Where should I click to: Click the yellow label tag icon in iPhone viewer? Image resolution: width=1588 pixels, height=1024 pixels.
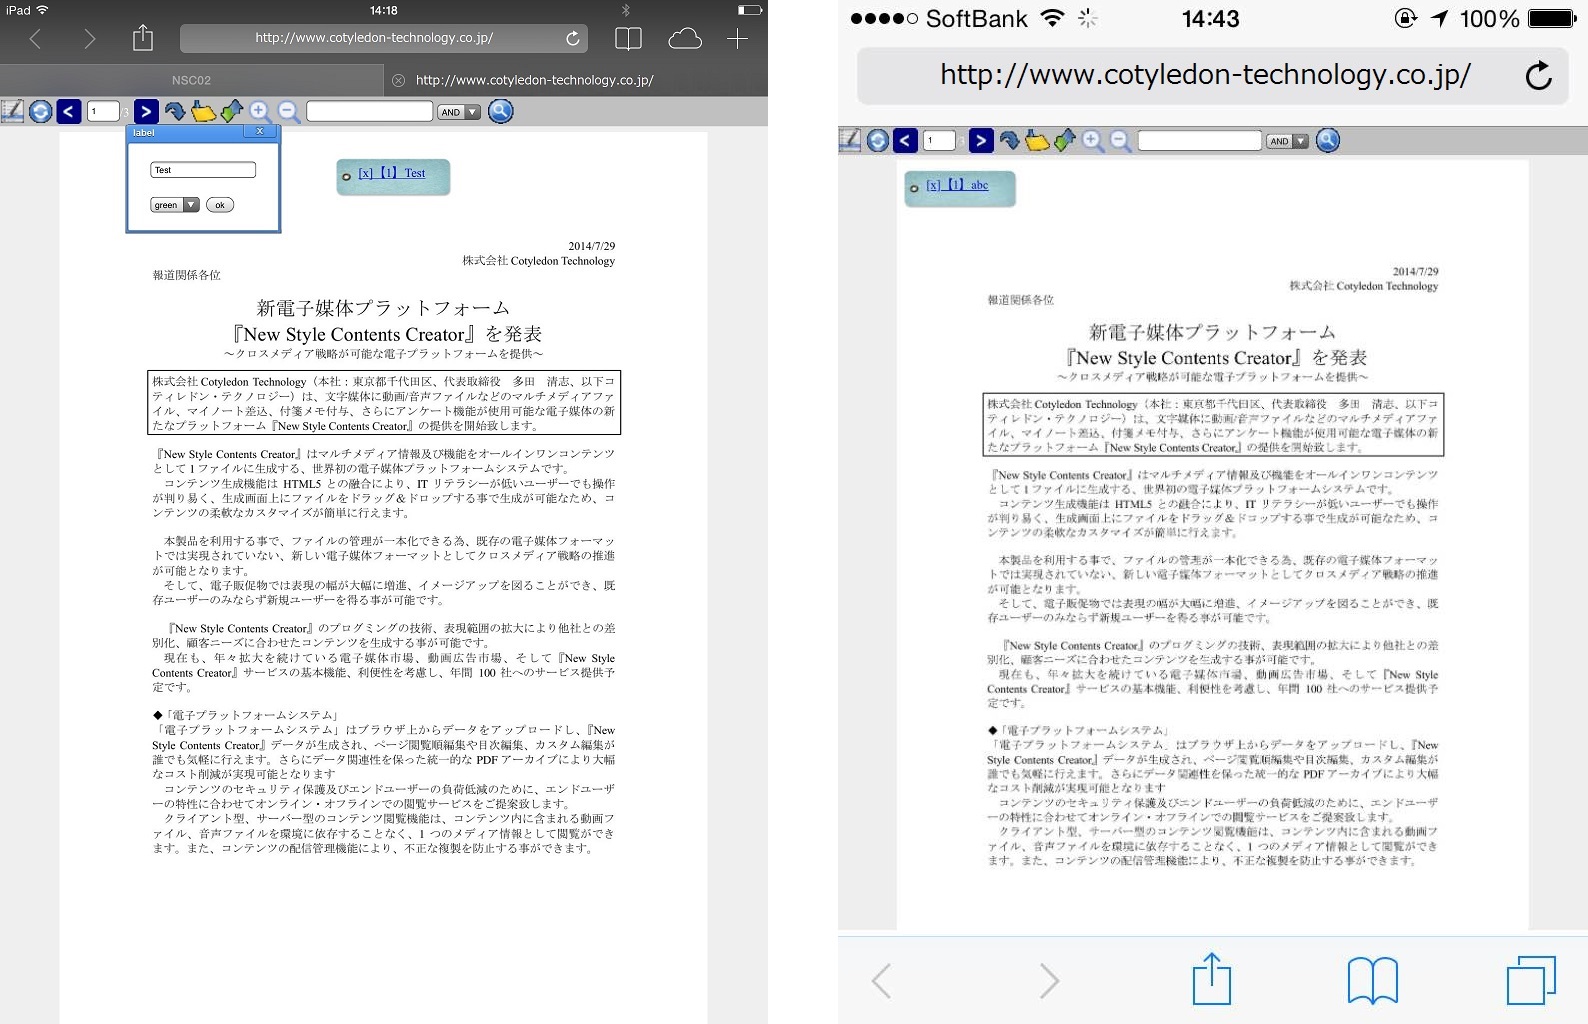click(1038, 141)
